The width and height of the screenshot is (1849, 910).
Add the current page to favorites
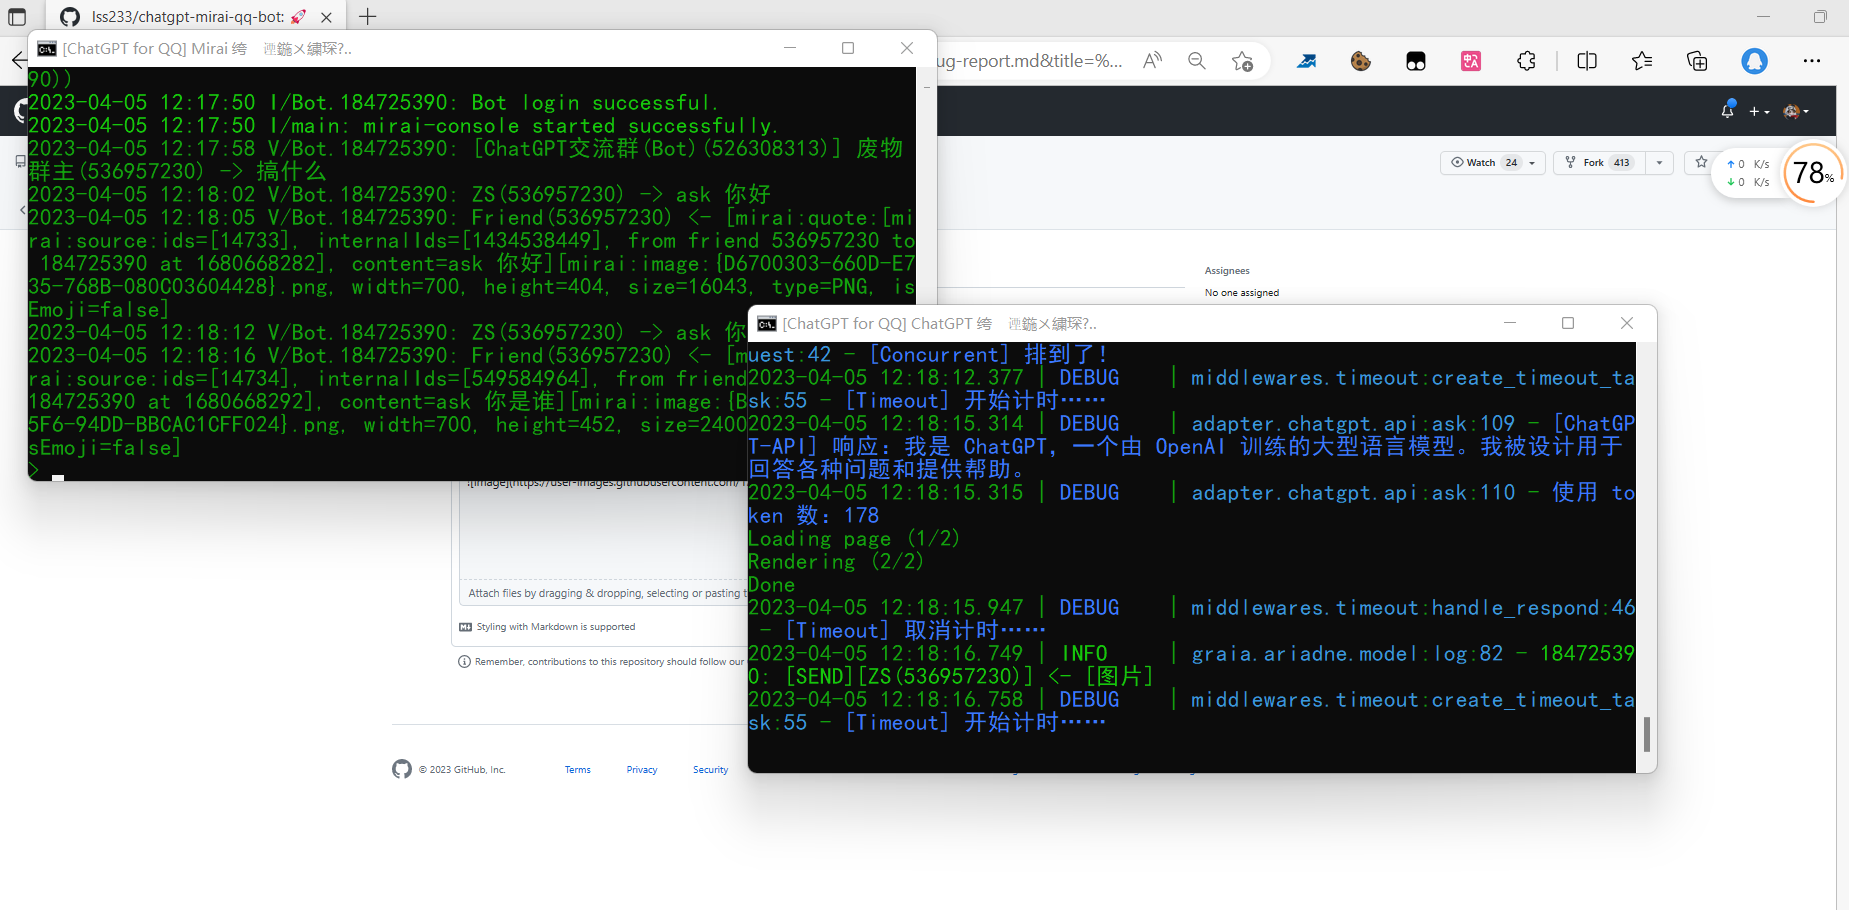[1243, 61]
